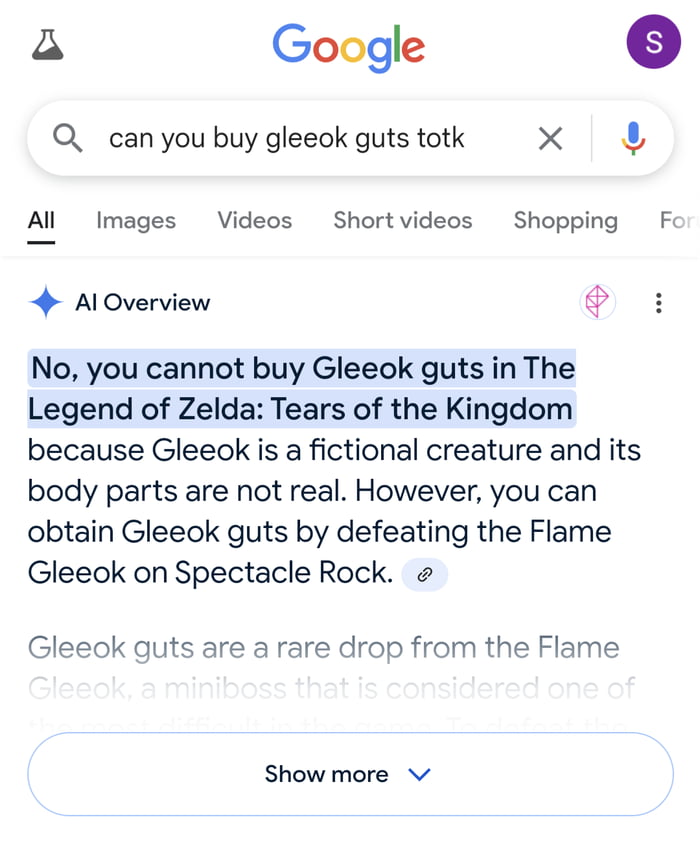Open the account menu via the S avatar
Screen dimensions: 700x850
[x=653, y=42]
